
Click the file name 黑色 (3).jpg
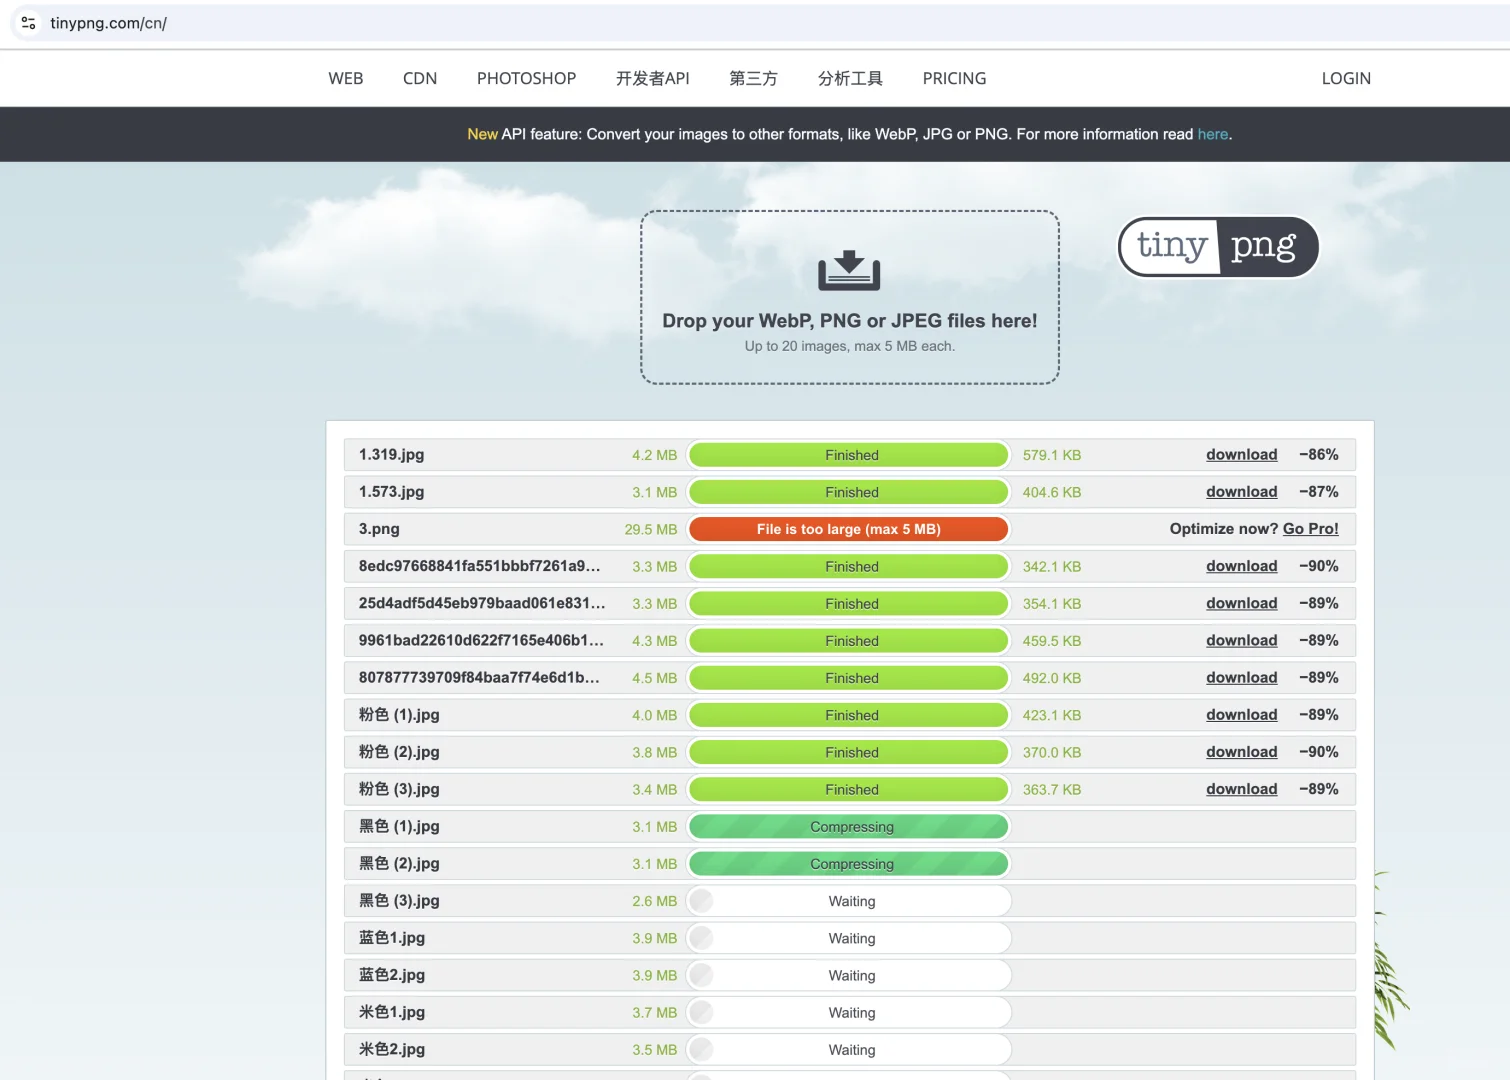tap(399, 900)
